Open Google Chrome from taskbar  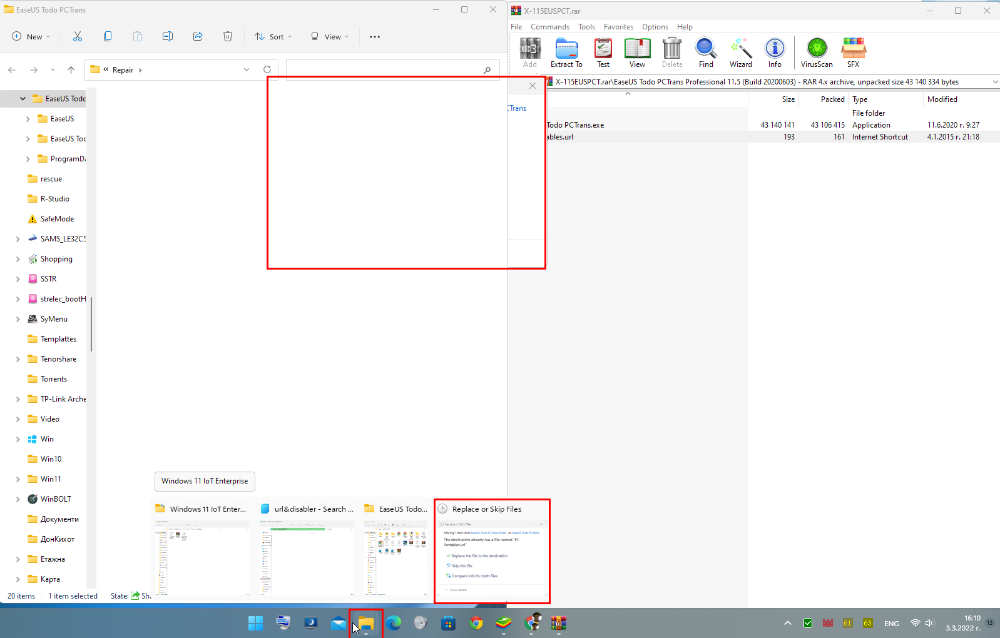tap(476, 623)
